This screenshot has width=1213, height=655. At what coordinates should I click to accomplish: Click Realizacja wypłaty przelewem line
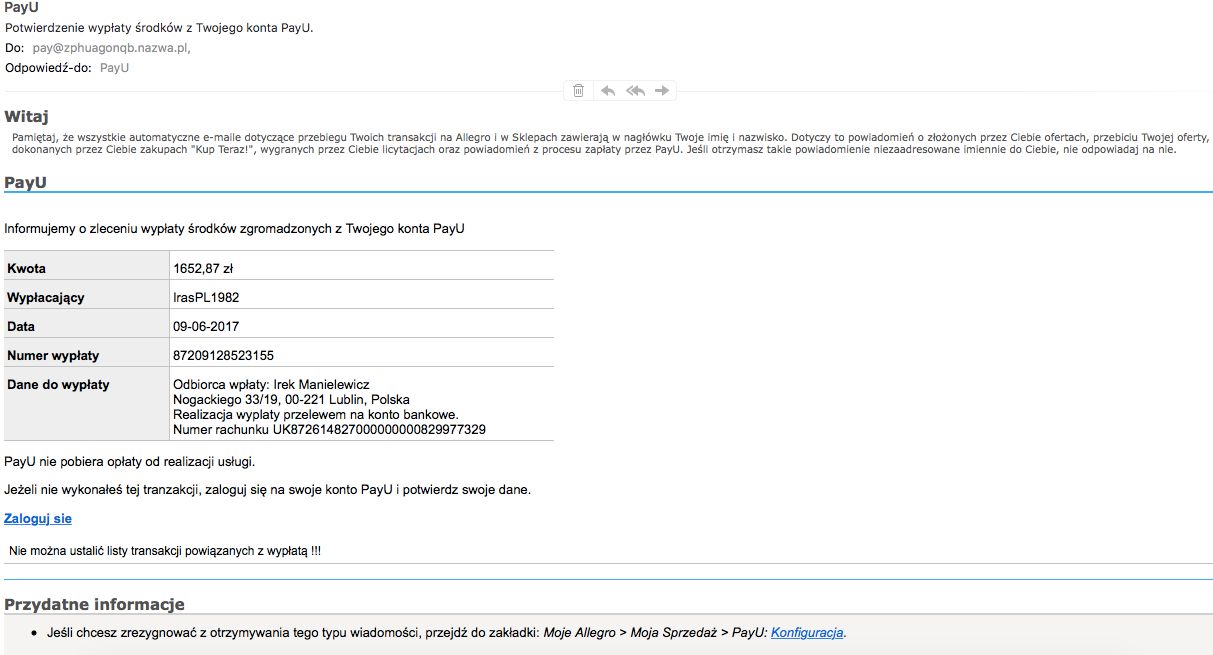tap(316, 415)
